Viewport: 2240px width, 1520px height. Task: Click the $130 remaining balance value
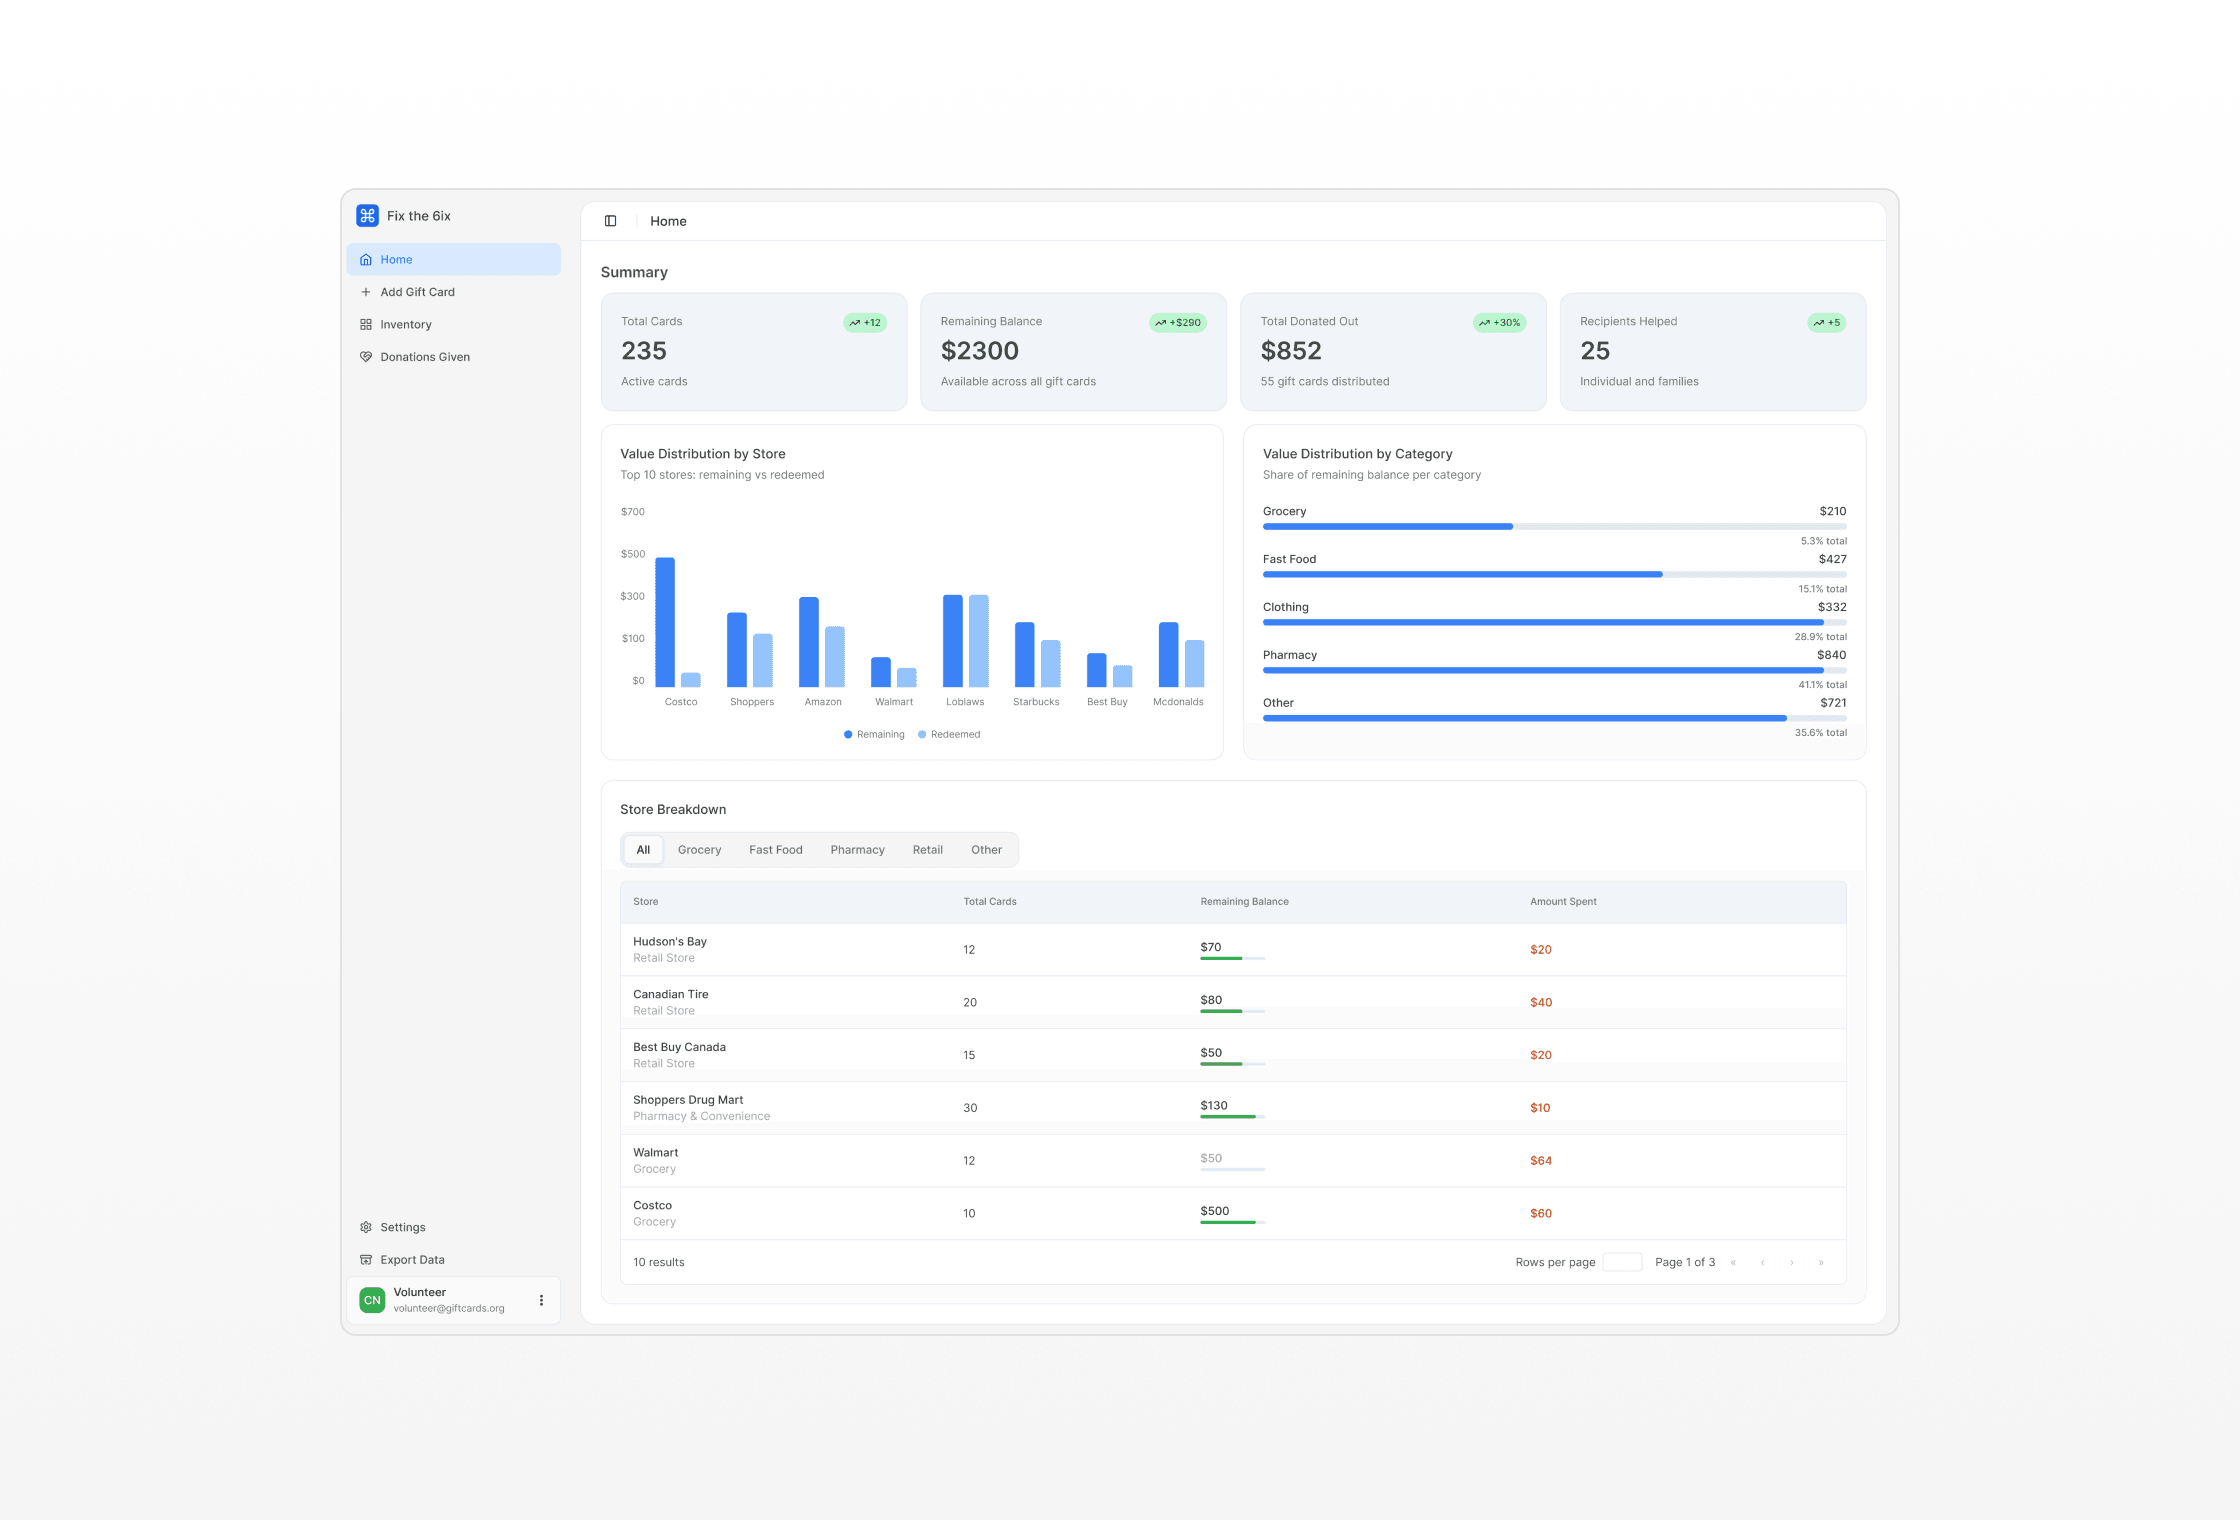(x=1213, y=1106)
